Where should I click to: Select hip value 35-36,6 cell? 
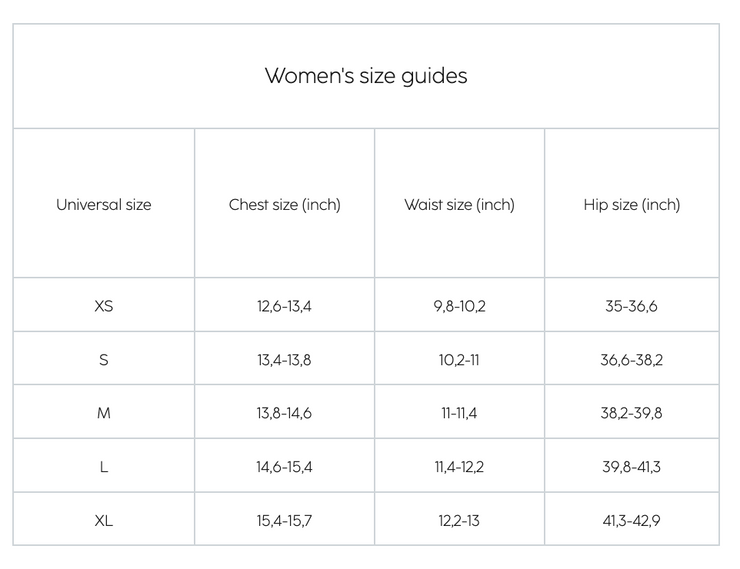[631, 306]
